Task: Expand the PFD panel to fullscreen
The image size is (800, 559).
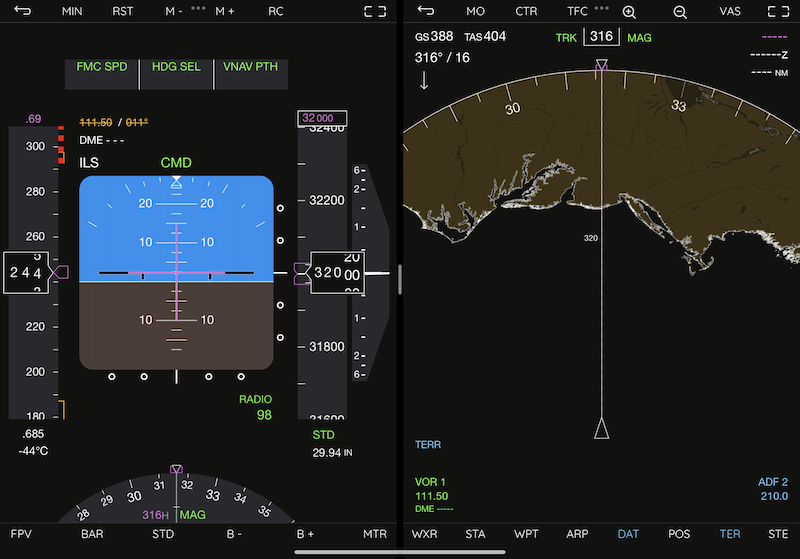Action: coord(375,12)
